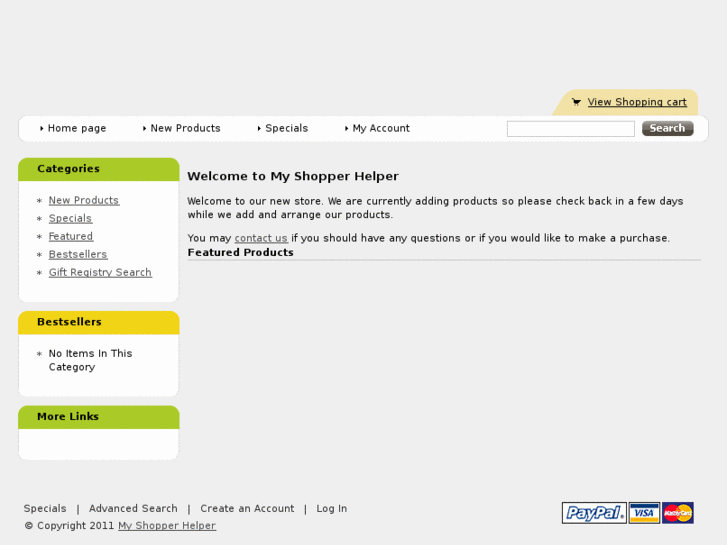Viewport: 727px width, 545px height.
Task: Open My Account in the navigation bar
Action: tap(381, 128)
